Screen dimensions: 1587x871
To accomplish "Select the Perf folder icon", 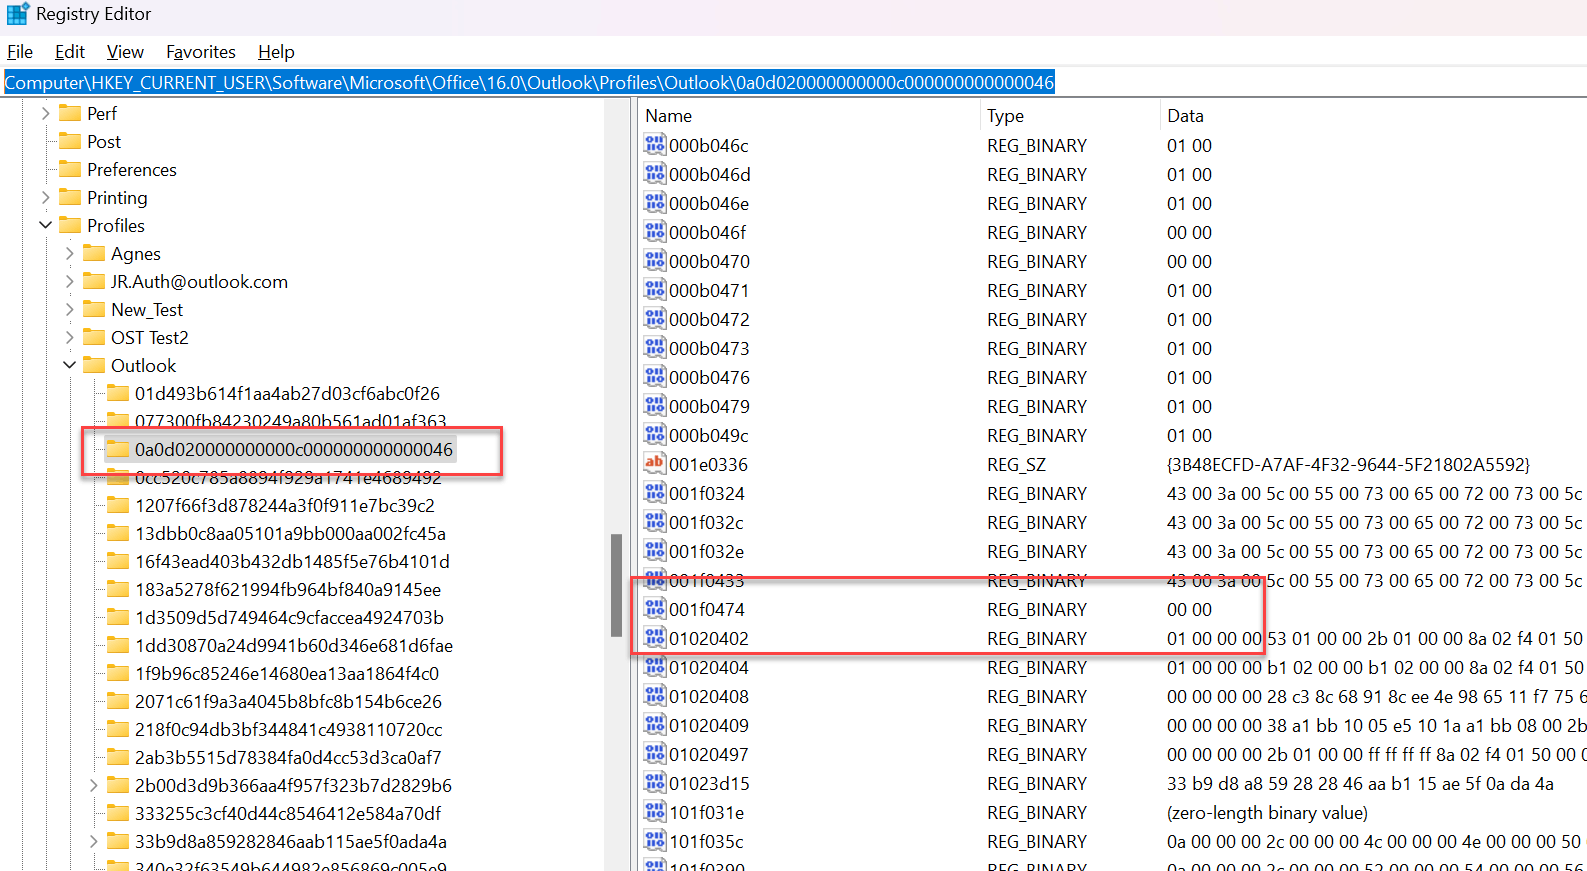I will pos(70,113).
